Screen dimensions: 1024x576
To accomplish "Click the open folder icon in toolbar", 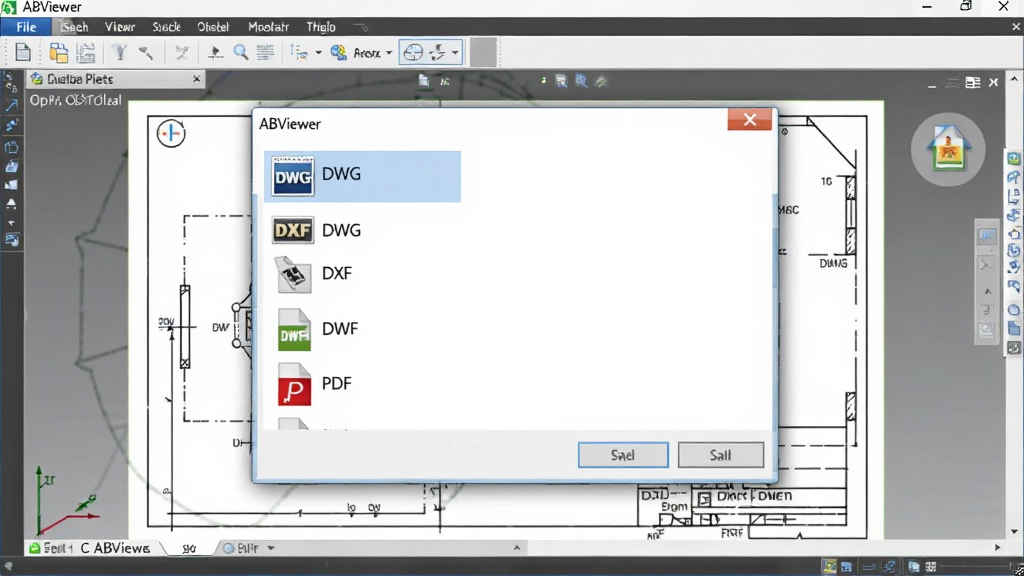I will [x=59, y=52].
